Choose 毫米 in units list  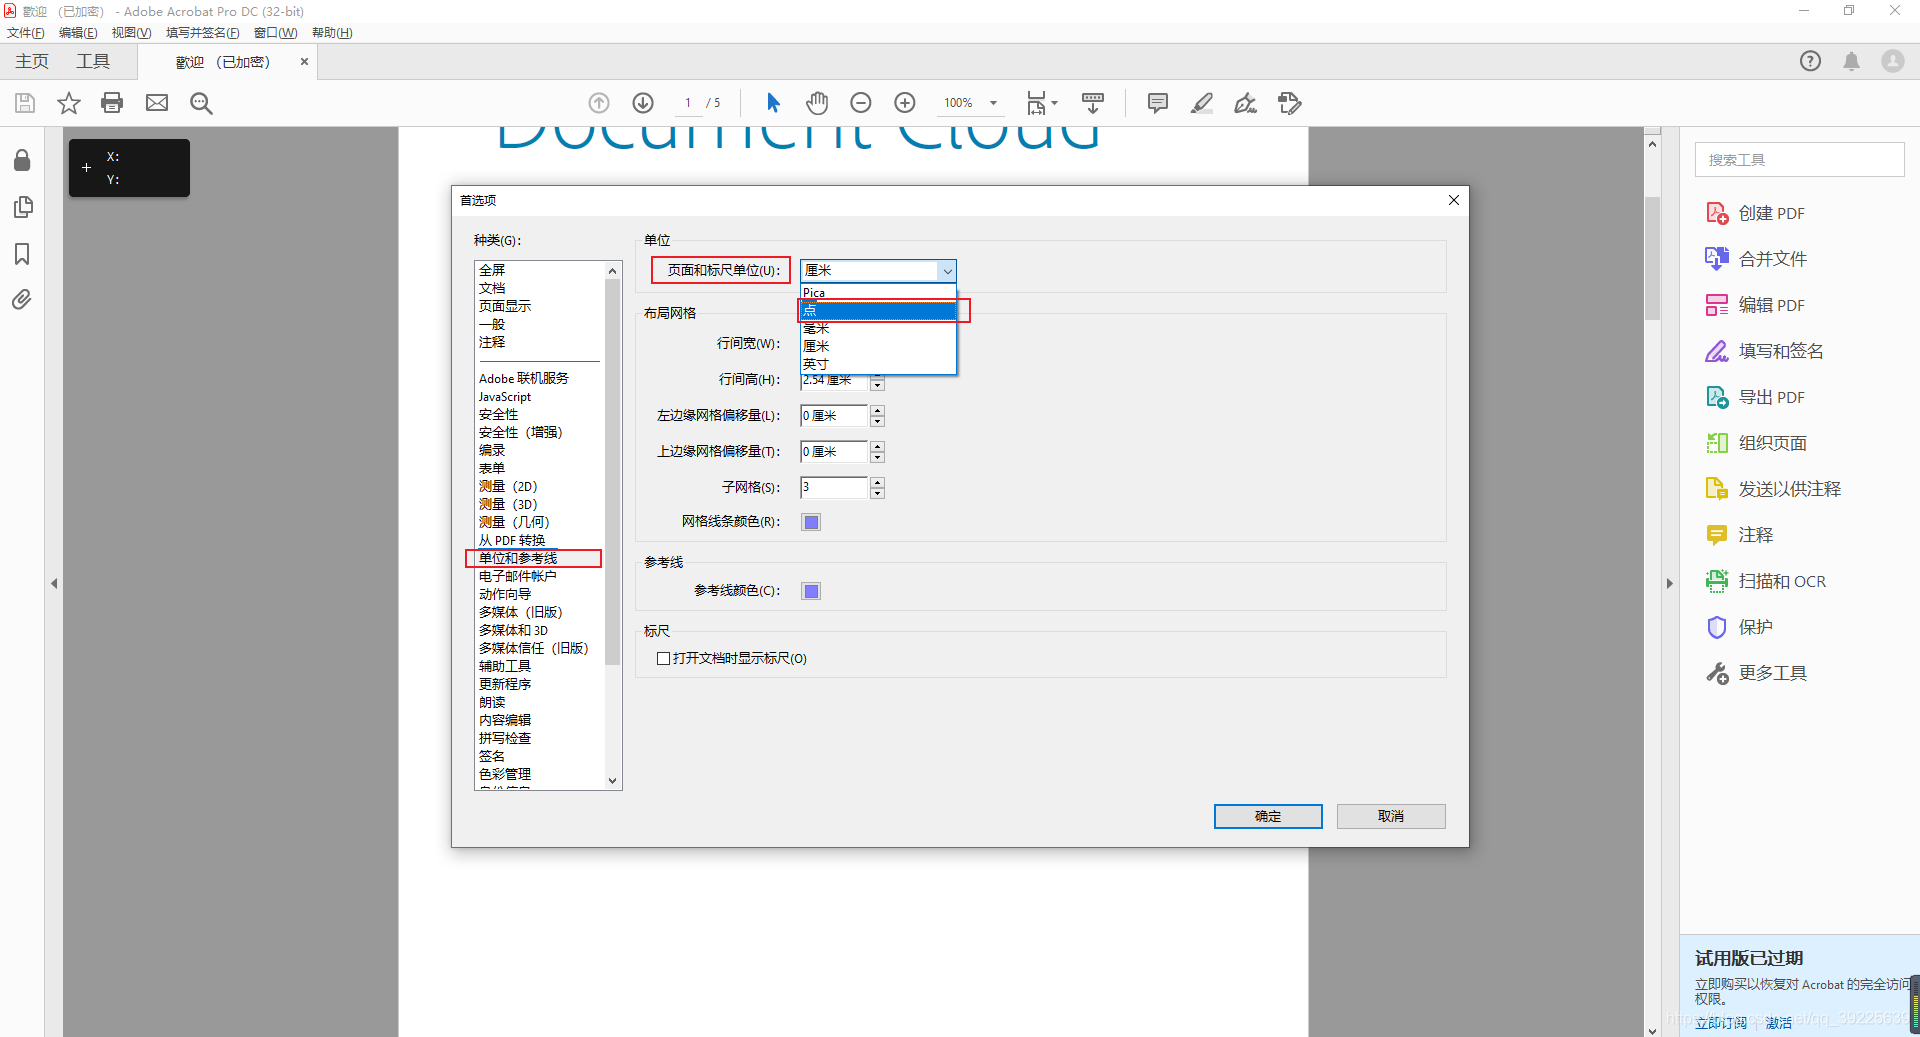pos(878,328)
